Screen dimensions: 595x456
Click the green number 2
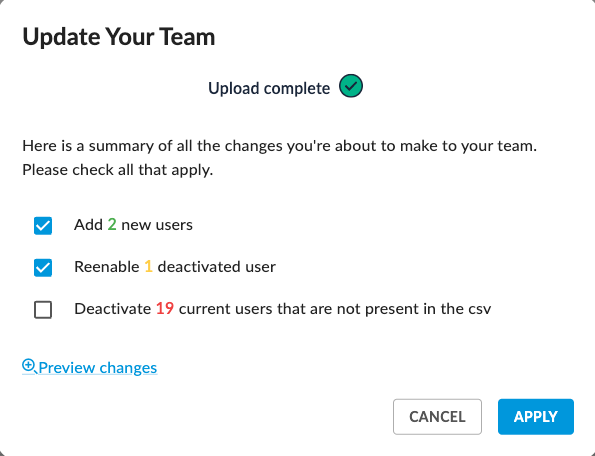click(112, 225)
